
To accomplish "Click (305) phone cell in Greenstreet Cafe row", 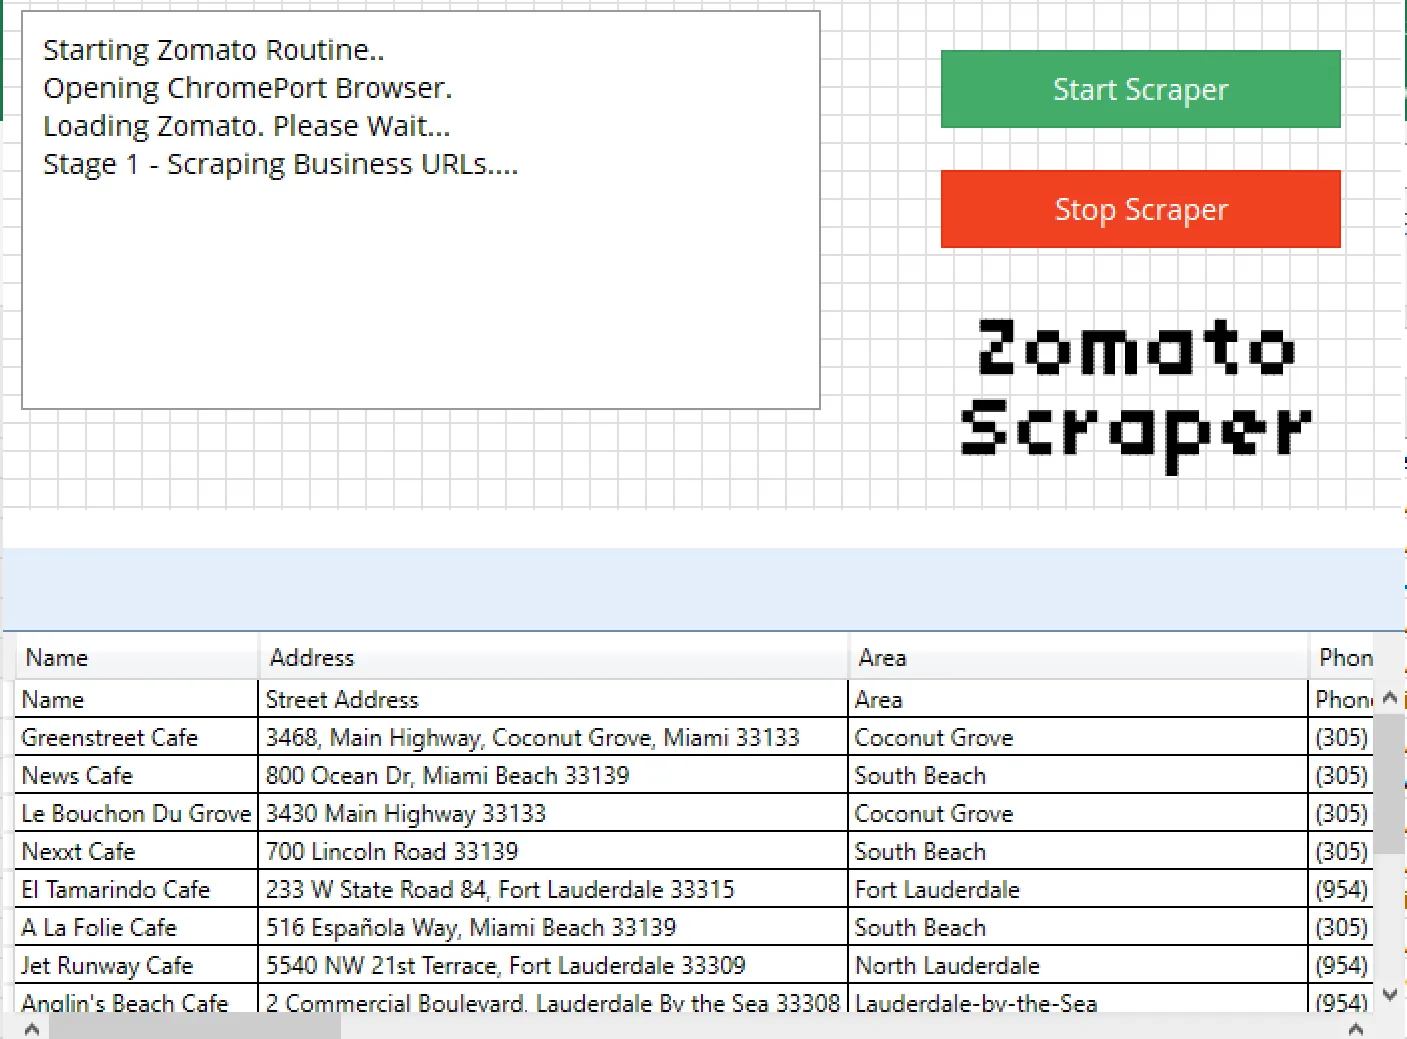I will [1341, 737].
